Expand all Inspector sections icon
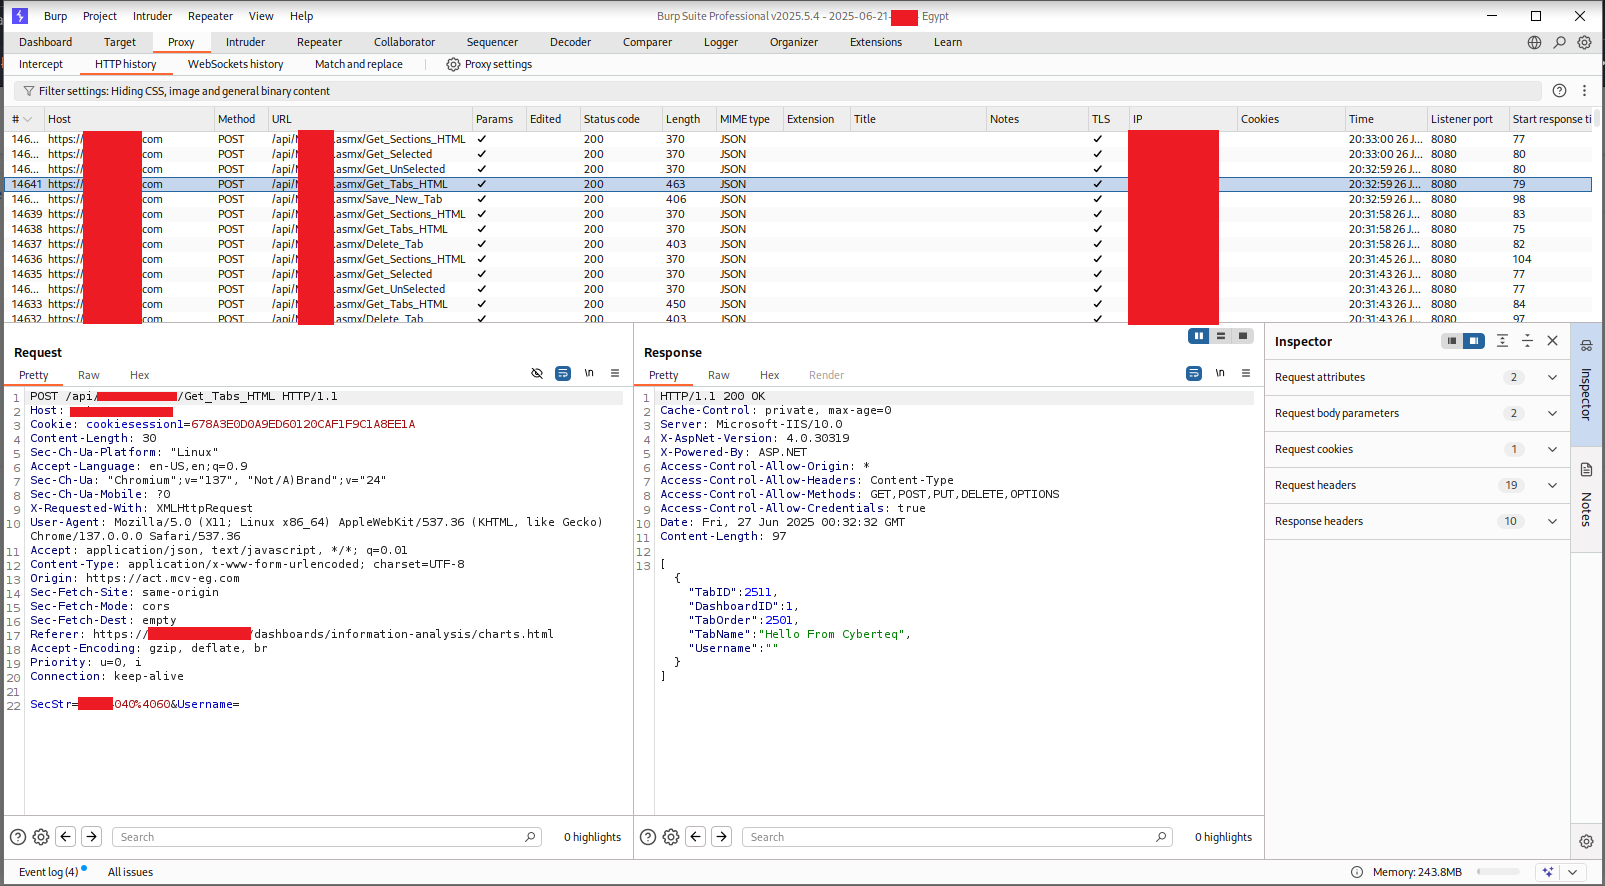Screen dimensions: 1605x886 click(1502, 341)
